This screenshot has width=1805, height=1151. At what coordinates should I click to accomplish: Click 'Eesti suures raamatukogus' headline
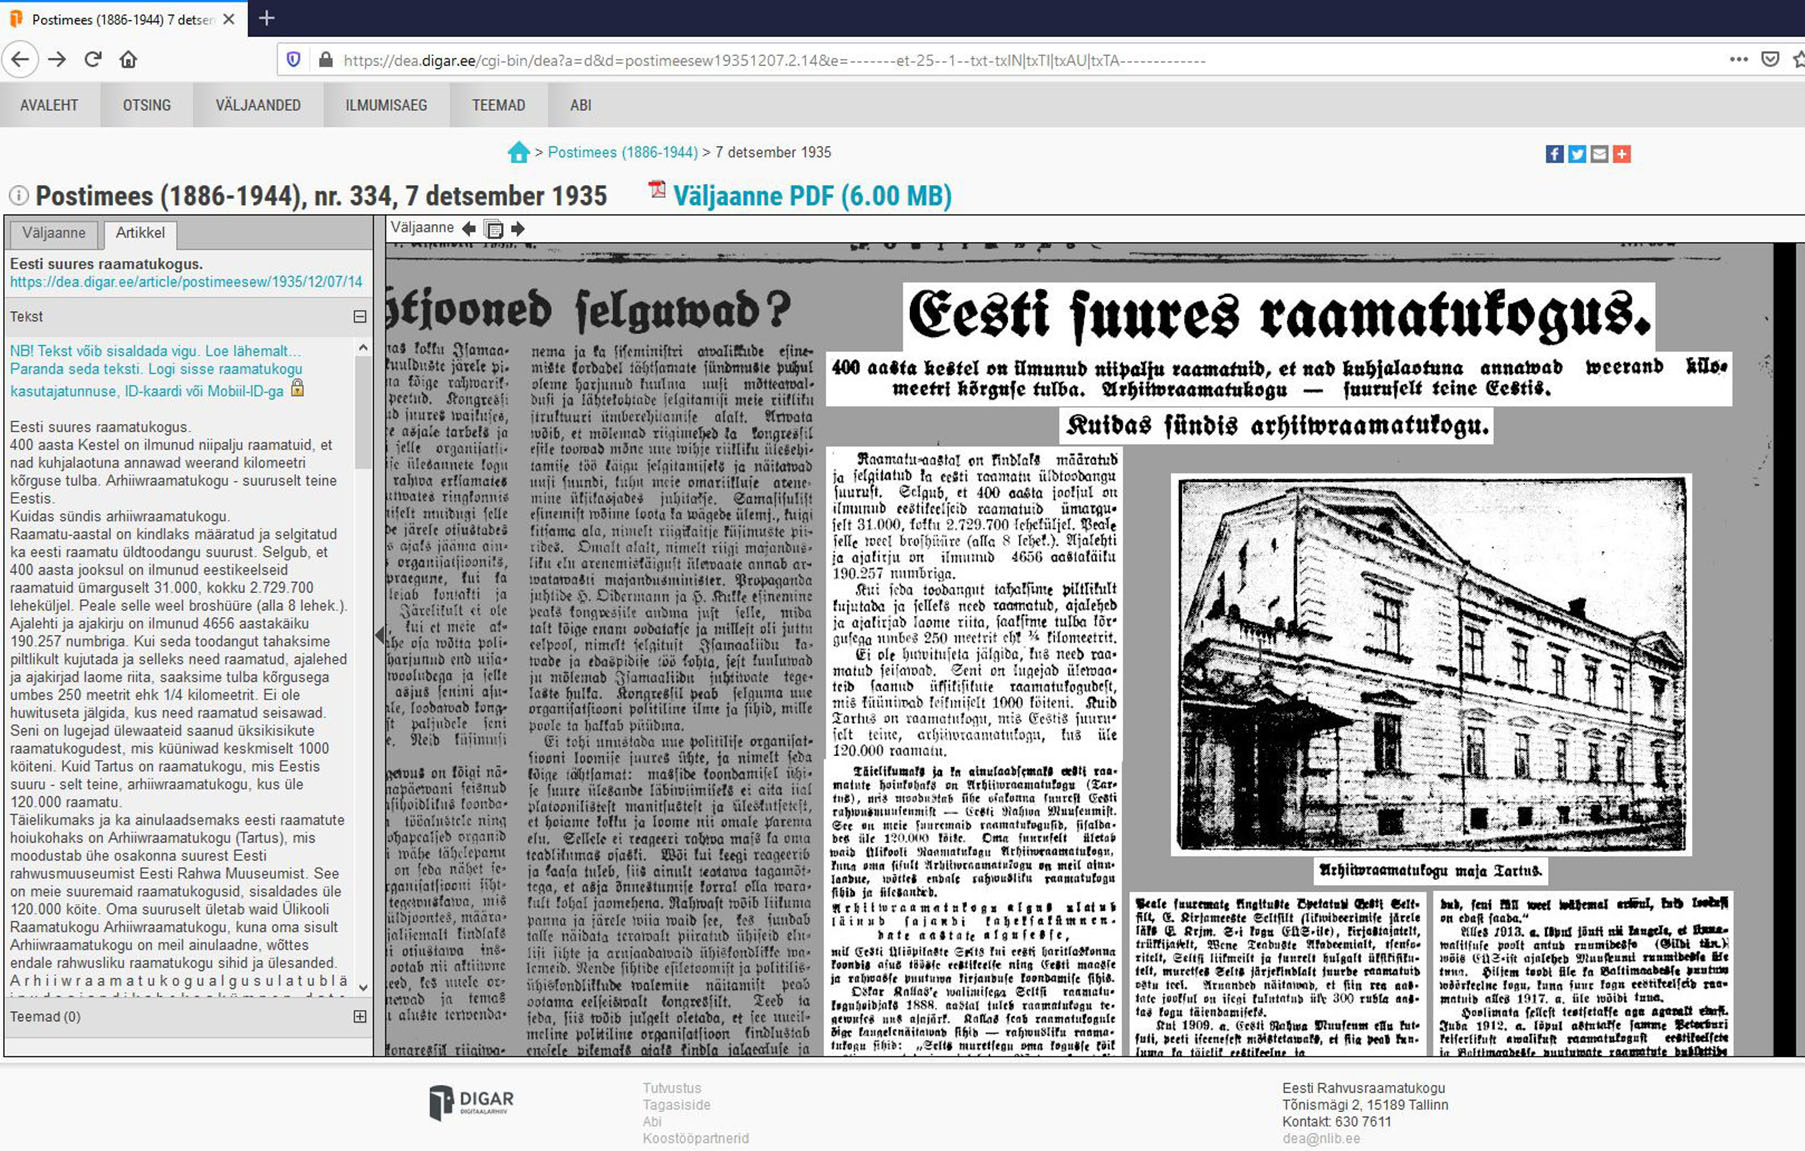pyautogui.click(x=1279, y=315)
